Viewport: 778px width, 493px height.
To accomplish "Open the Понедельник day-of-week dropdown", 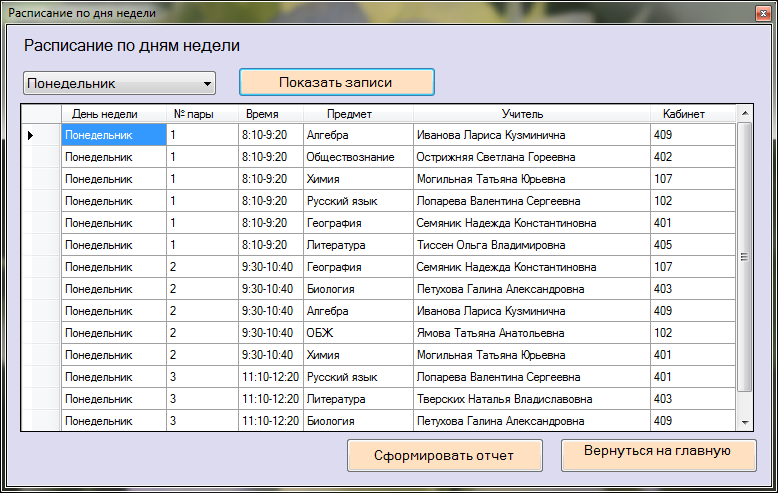I will 119,83.
